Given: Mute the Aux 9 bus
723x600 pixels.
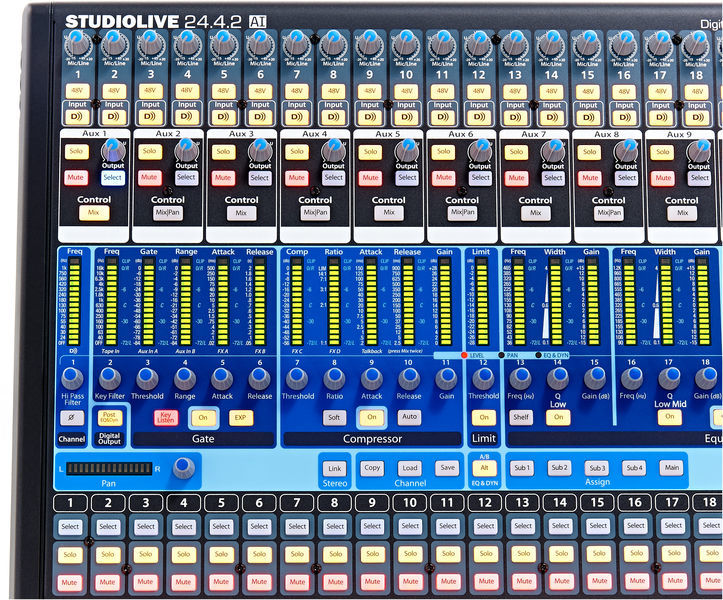Looking at the screenshot, I should [x=664, y=178].
